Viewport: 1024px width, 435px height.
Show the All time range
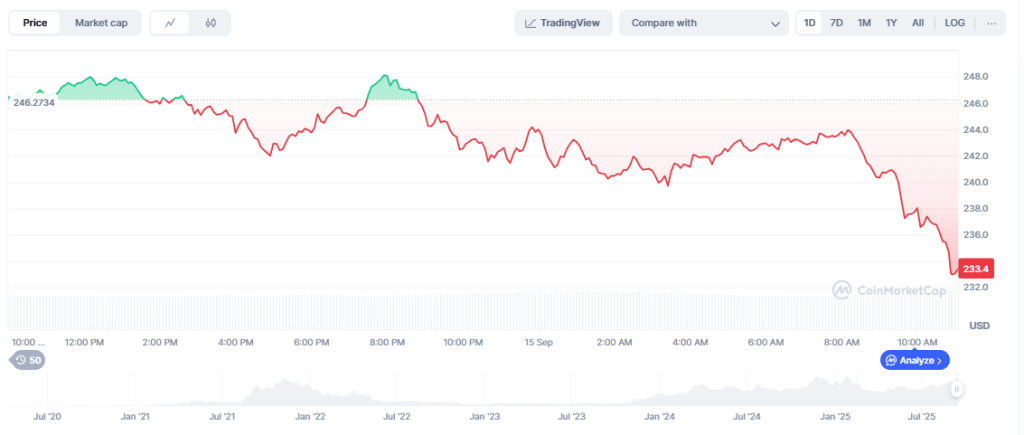tap(918, 23)
